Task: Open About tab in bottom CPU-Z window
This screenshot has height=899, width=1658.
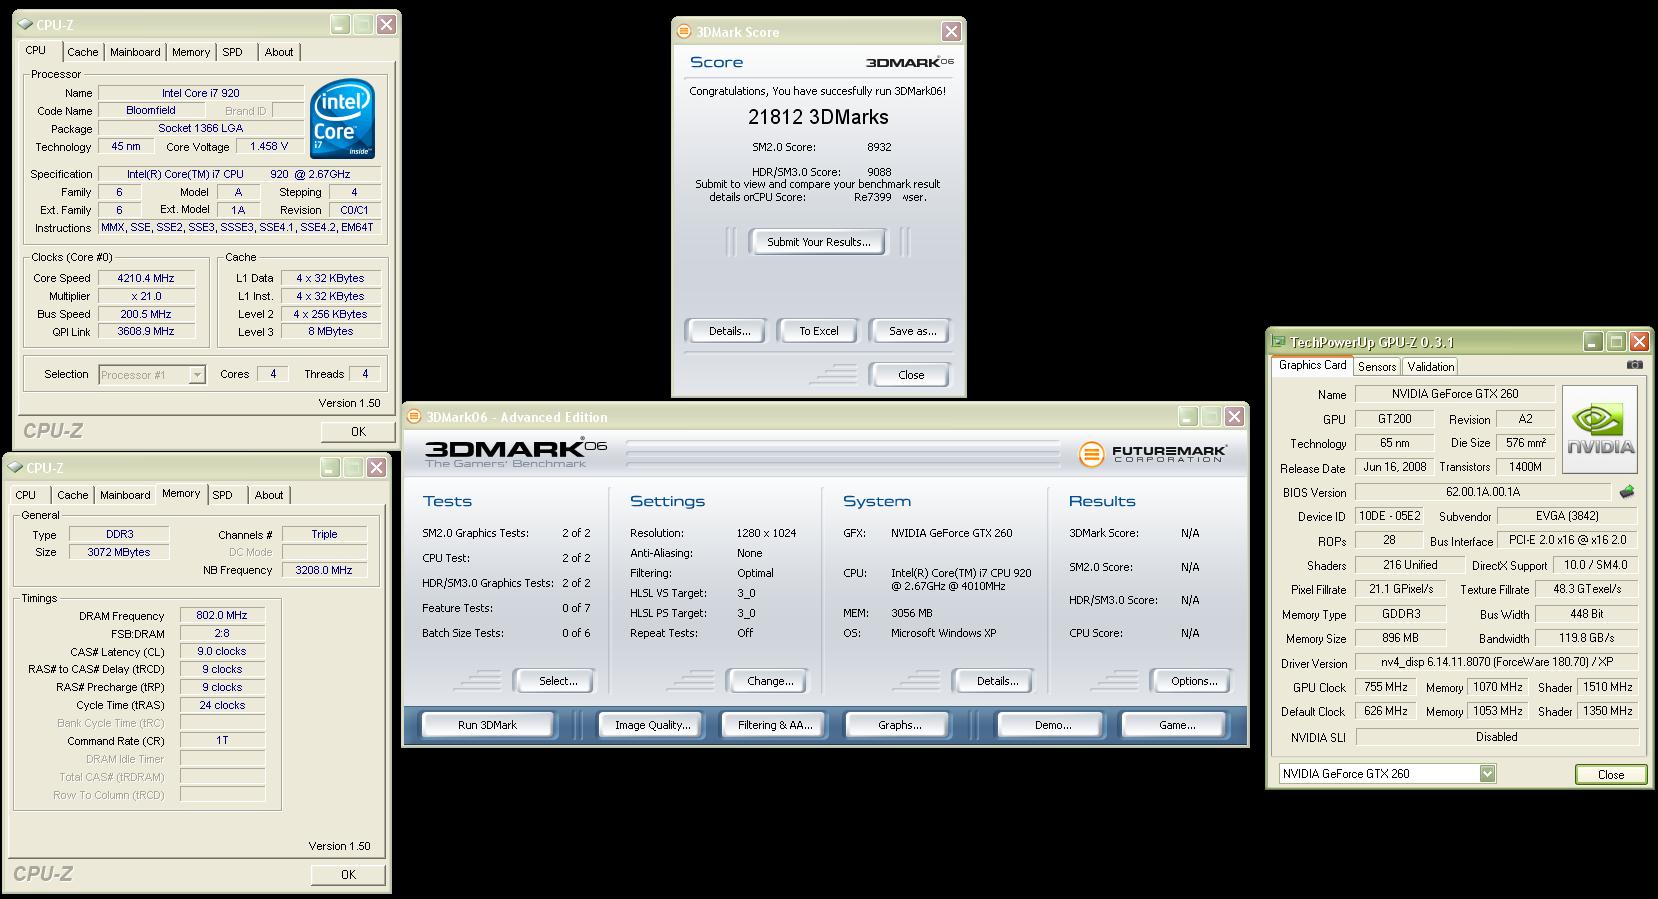Action: [269, 495]
